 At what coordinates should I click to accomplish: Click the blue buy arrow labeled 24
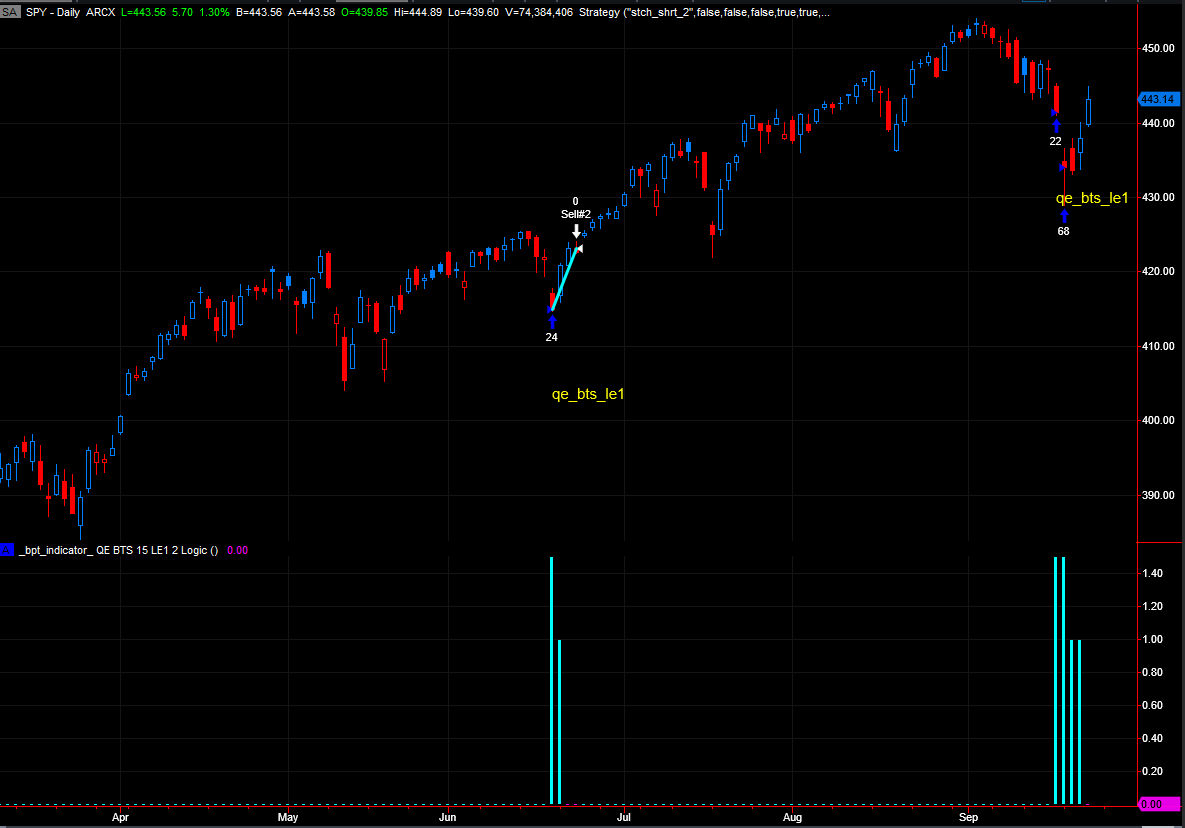(x=552, y=322)
